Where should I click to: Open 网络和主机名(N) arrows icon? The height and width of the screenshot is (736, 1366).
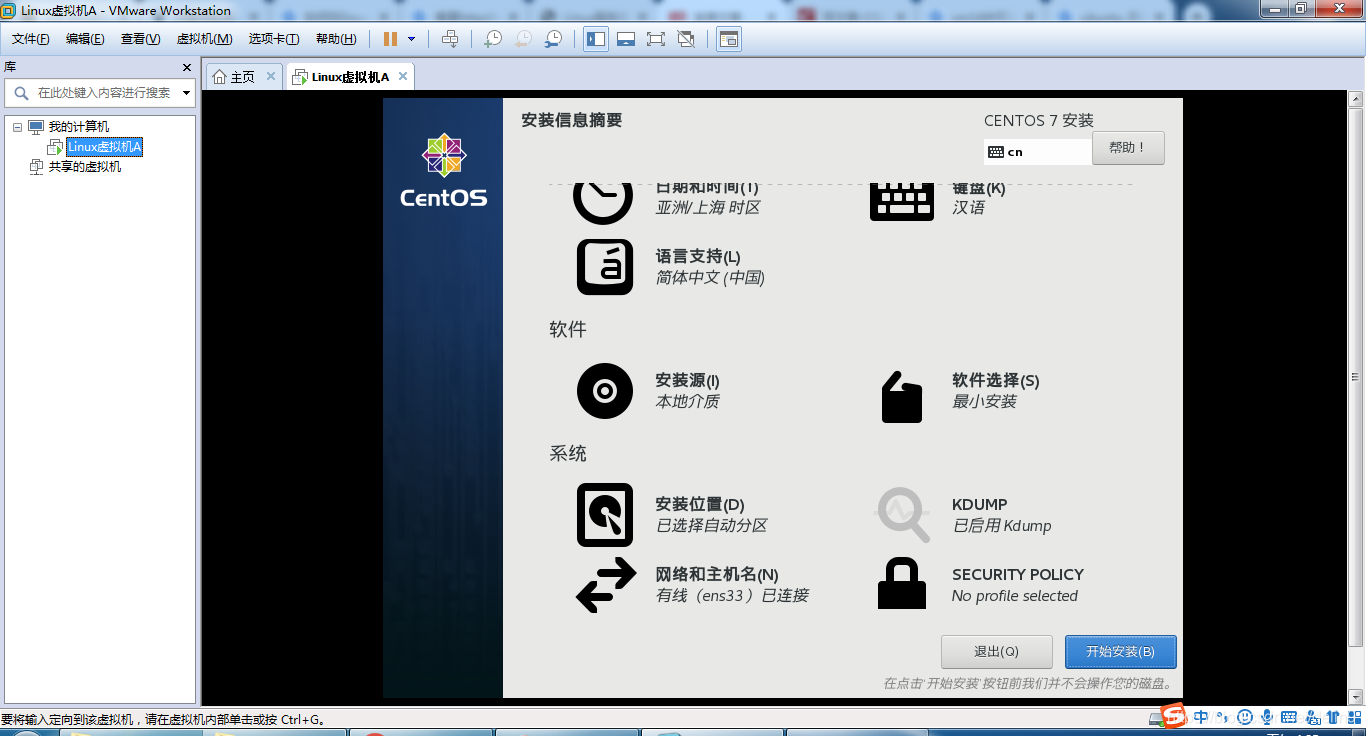click(606, 585)
